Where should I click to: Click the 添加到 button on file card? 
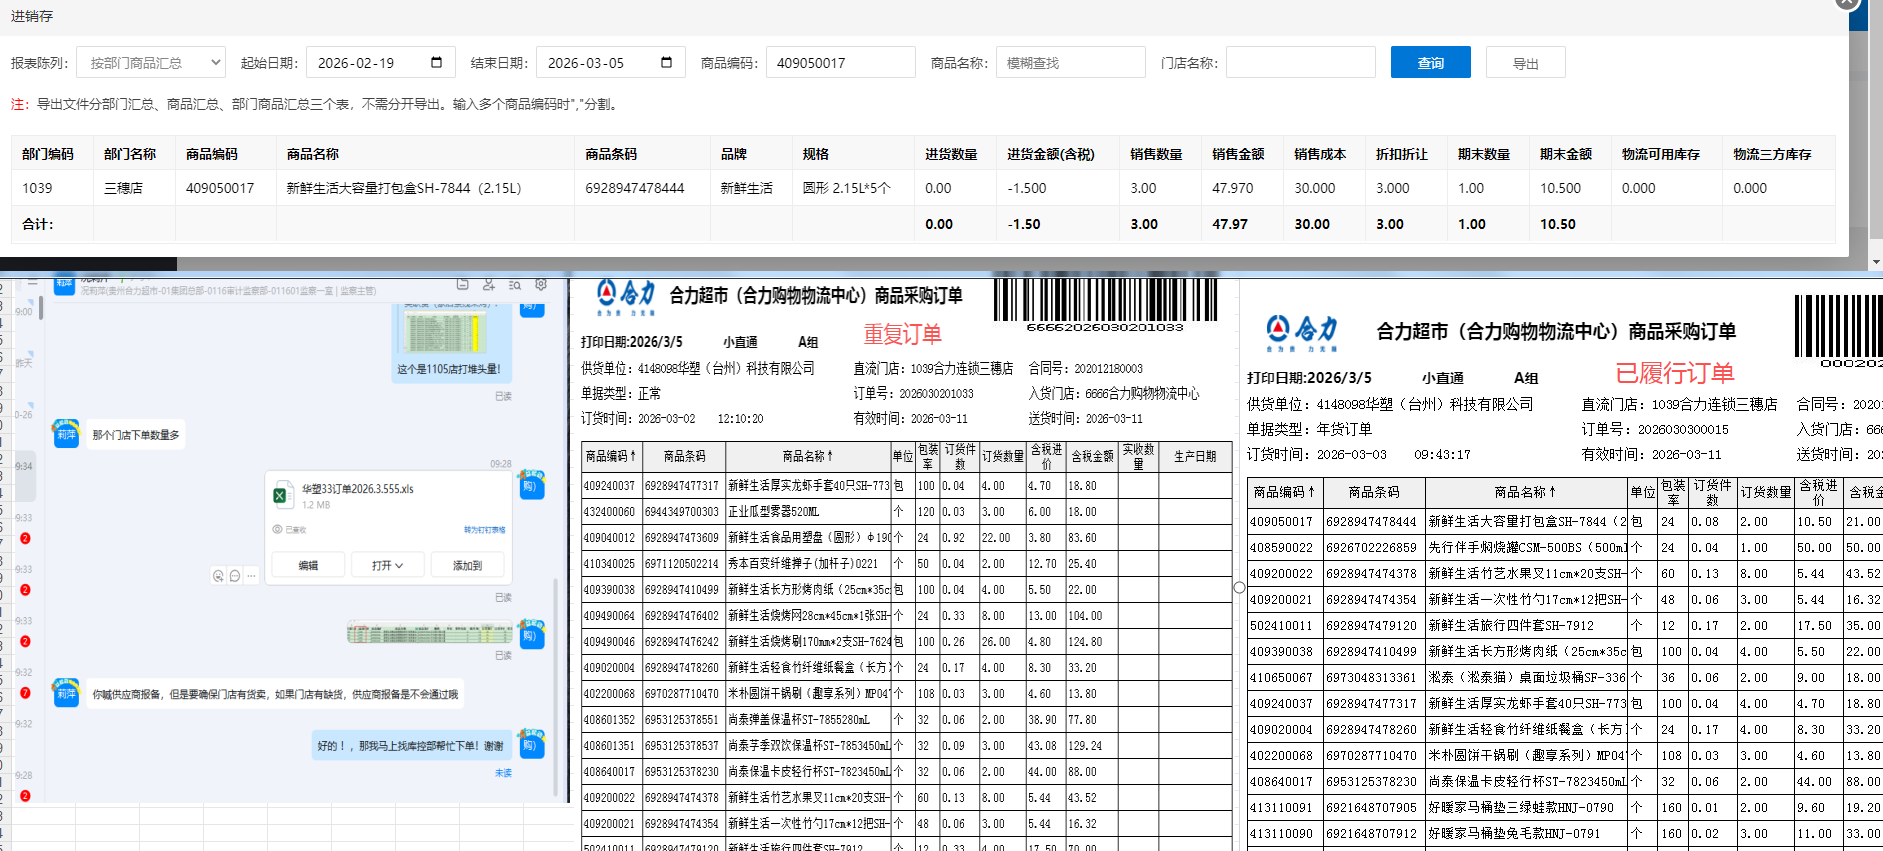point(467,565)
